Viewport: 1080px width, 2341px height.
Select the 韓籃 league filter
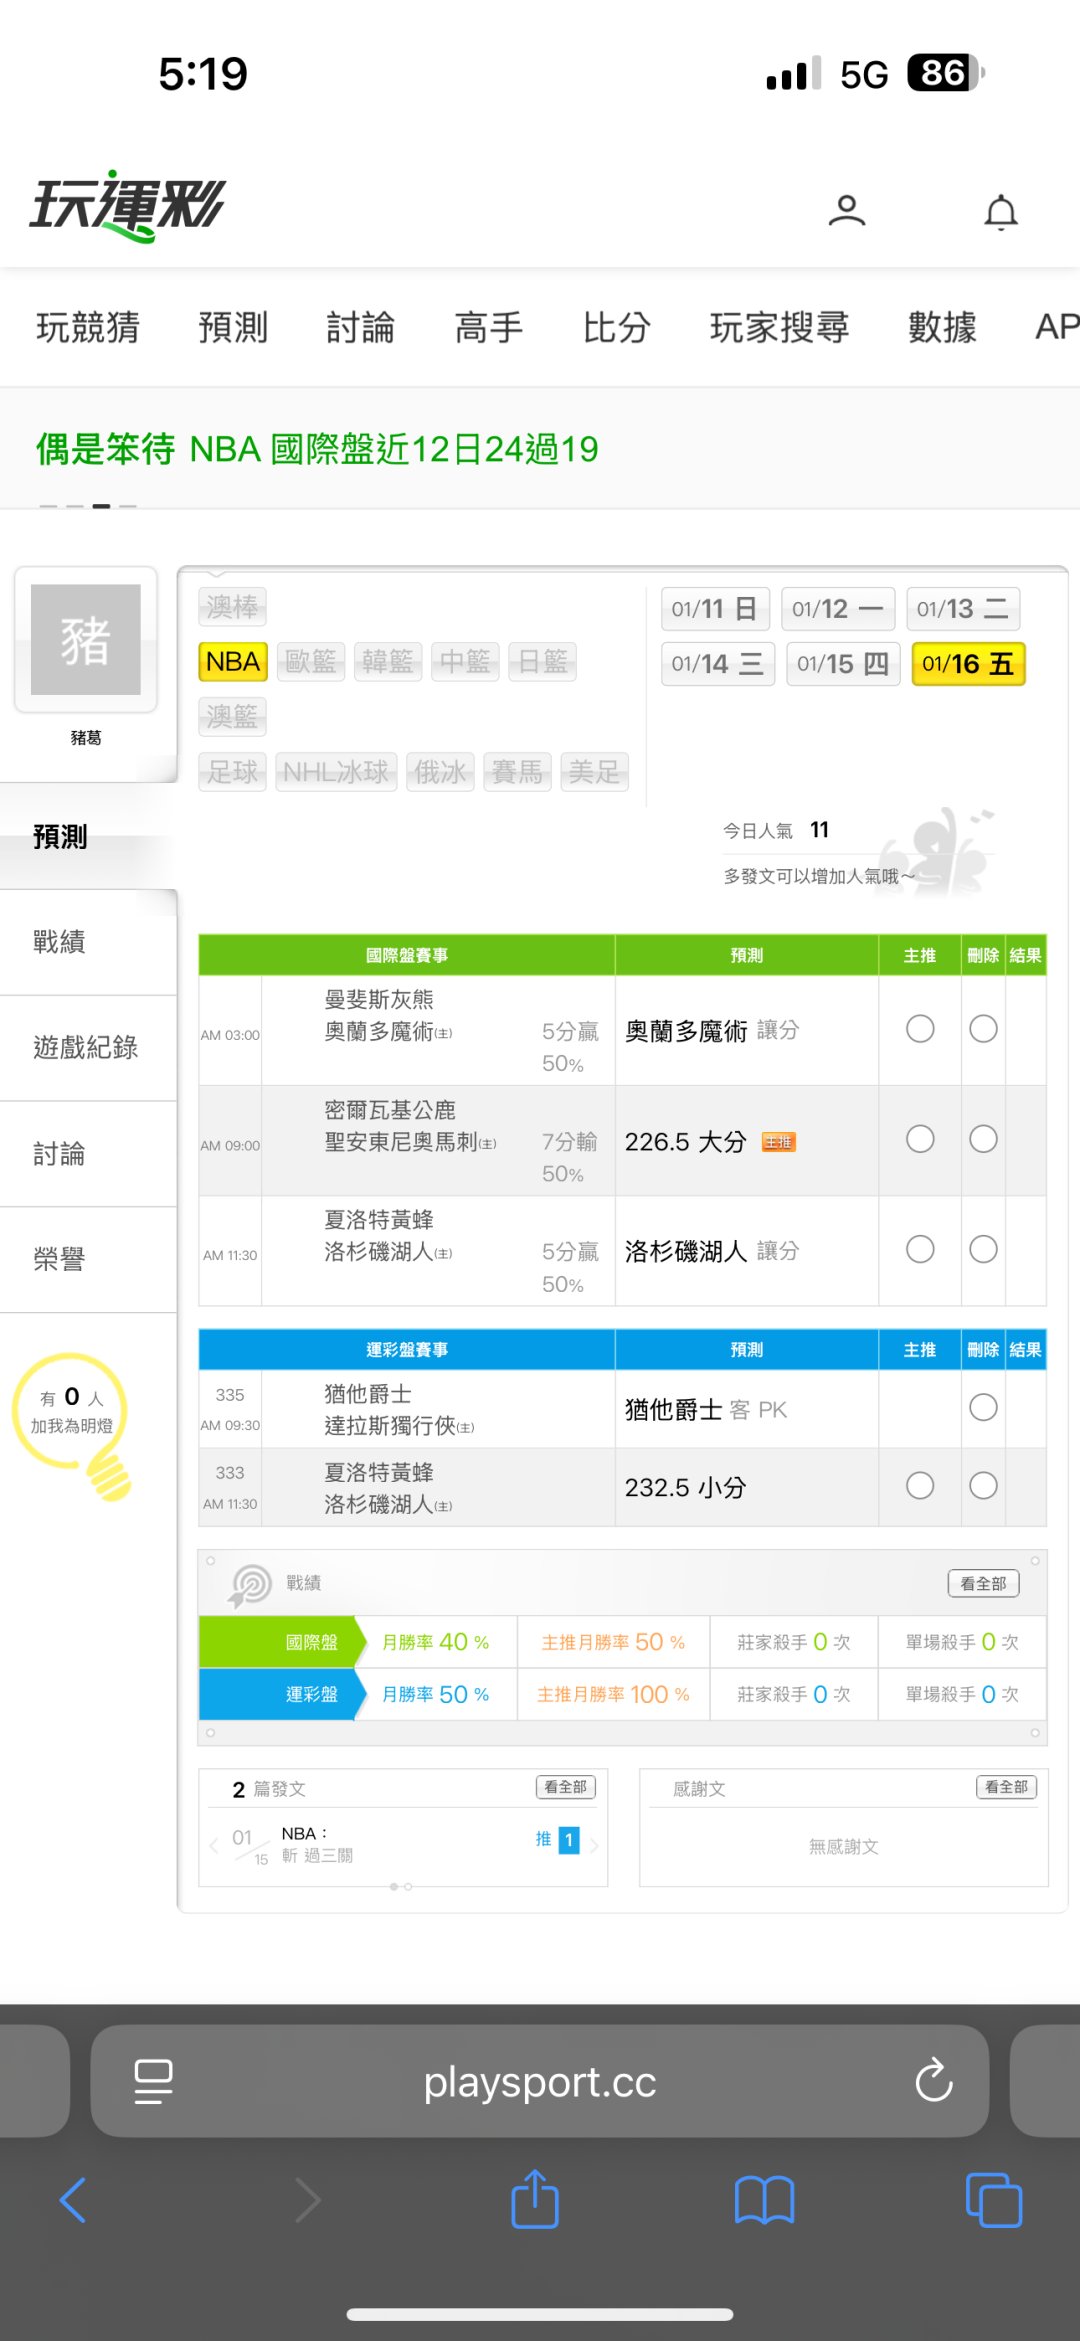click(388, 662)
